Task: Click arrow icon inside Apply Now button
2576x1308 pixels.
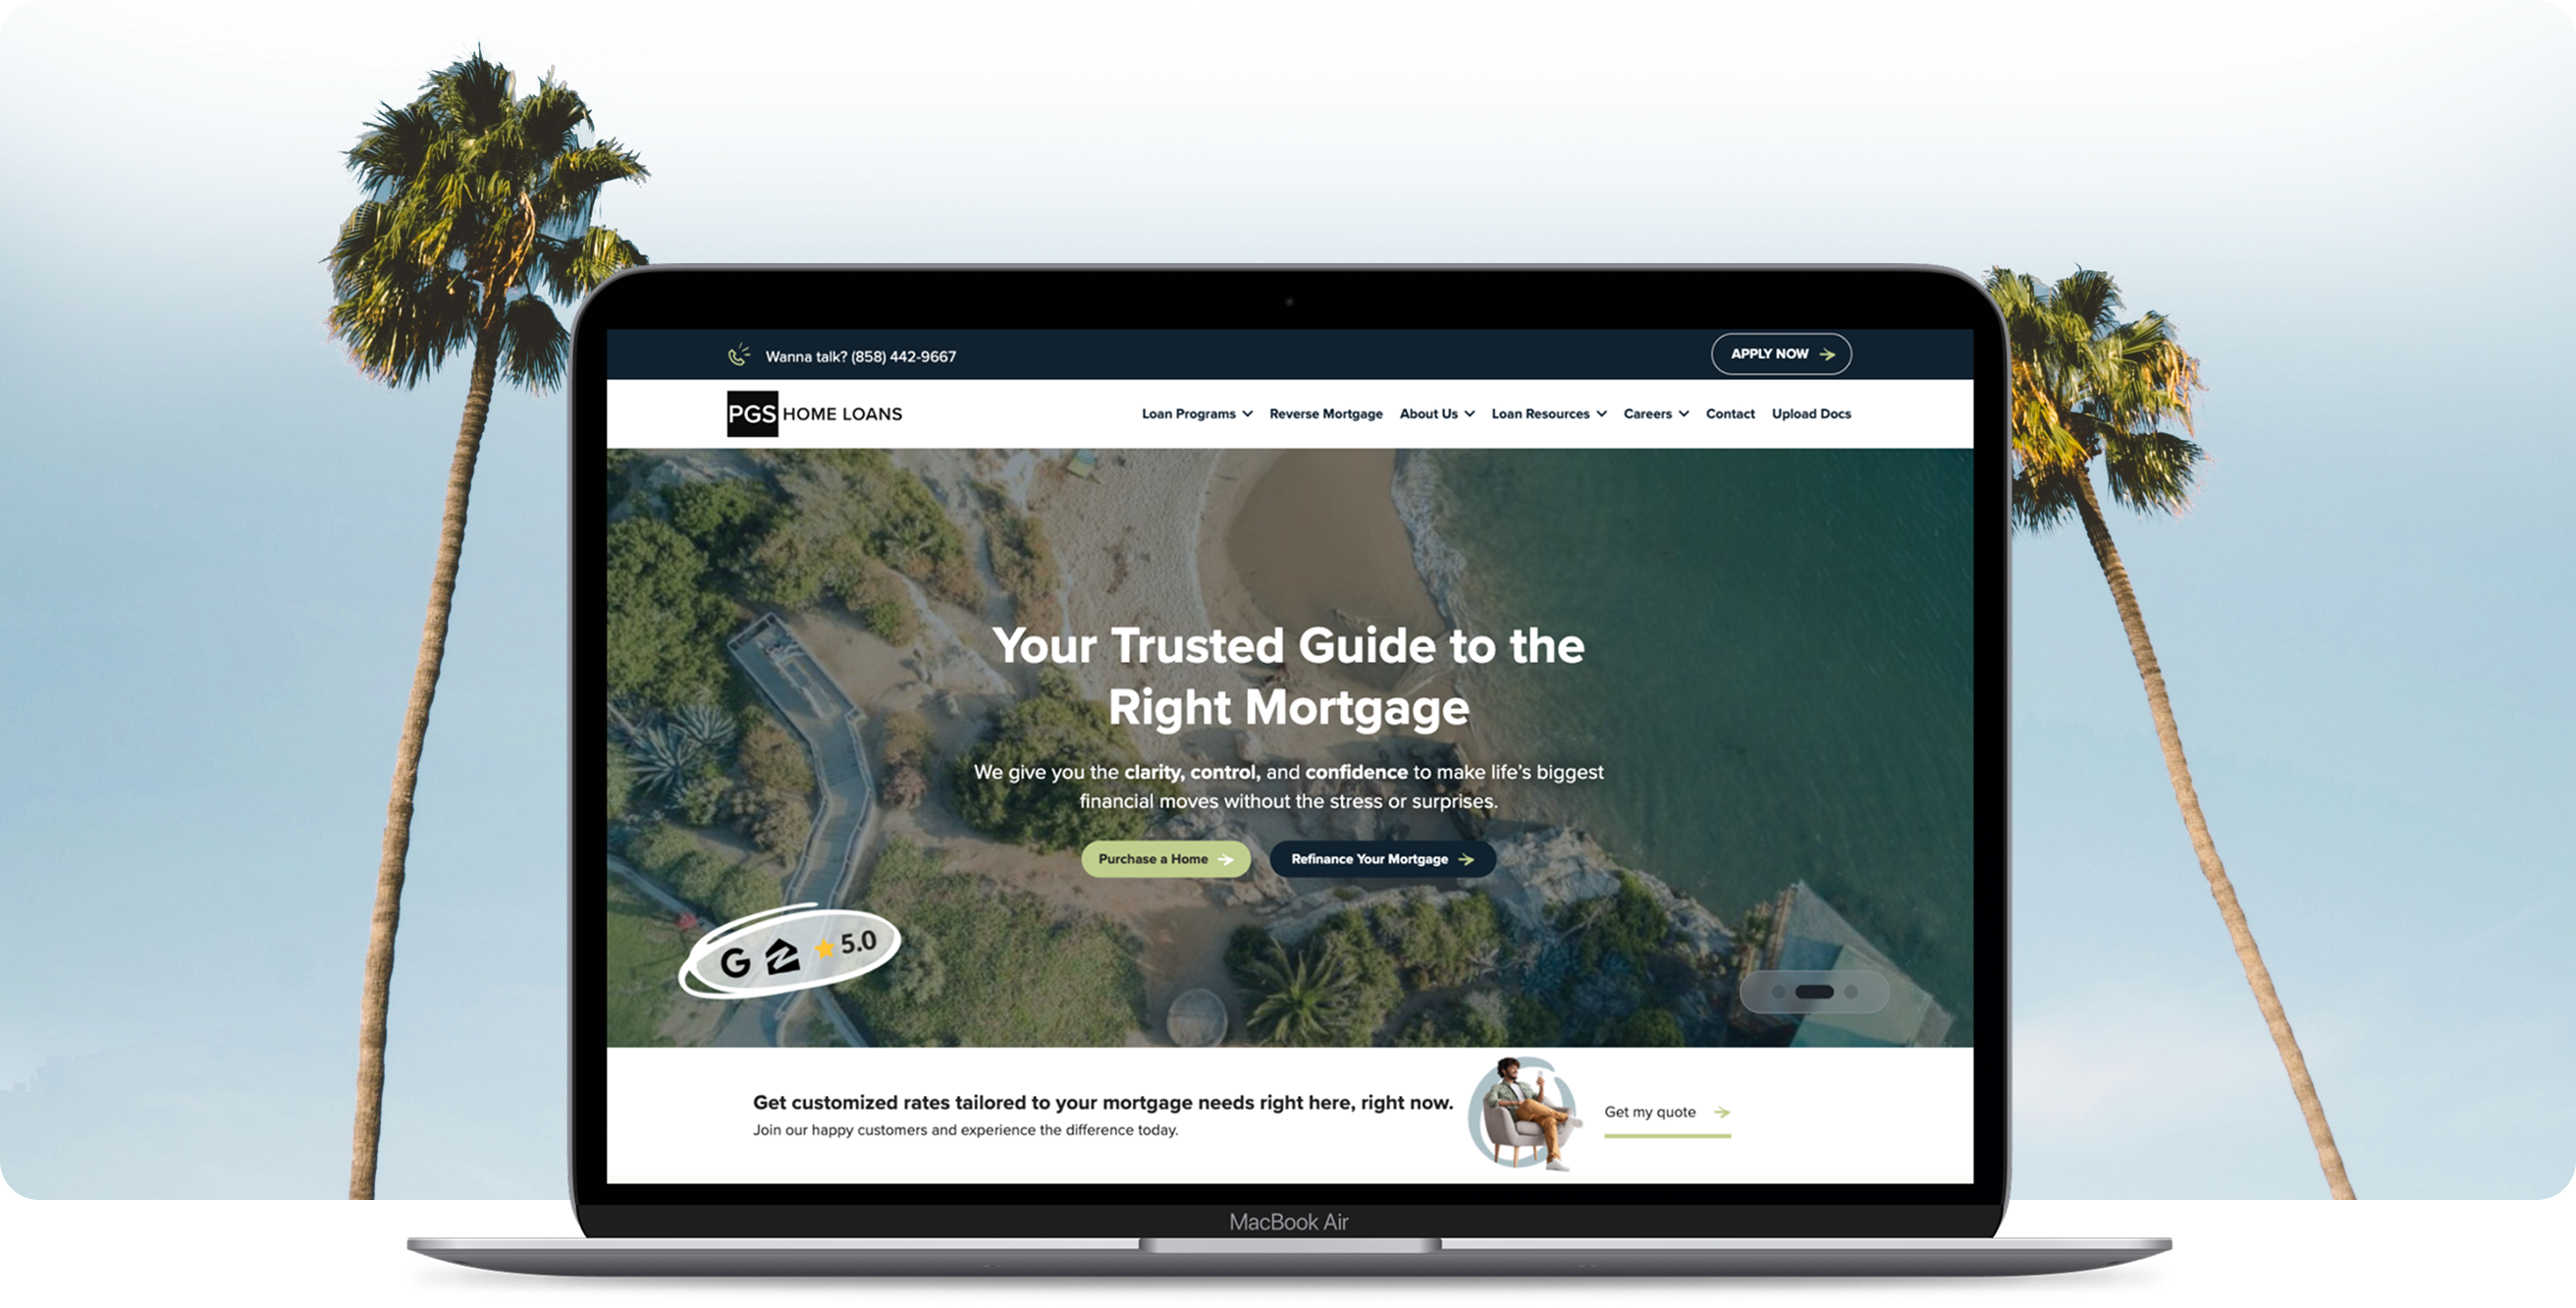Action: tap(1827, 354)
